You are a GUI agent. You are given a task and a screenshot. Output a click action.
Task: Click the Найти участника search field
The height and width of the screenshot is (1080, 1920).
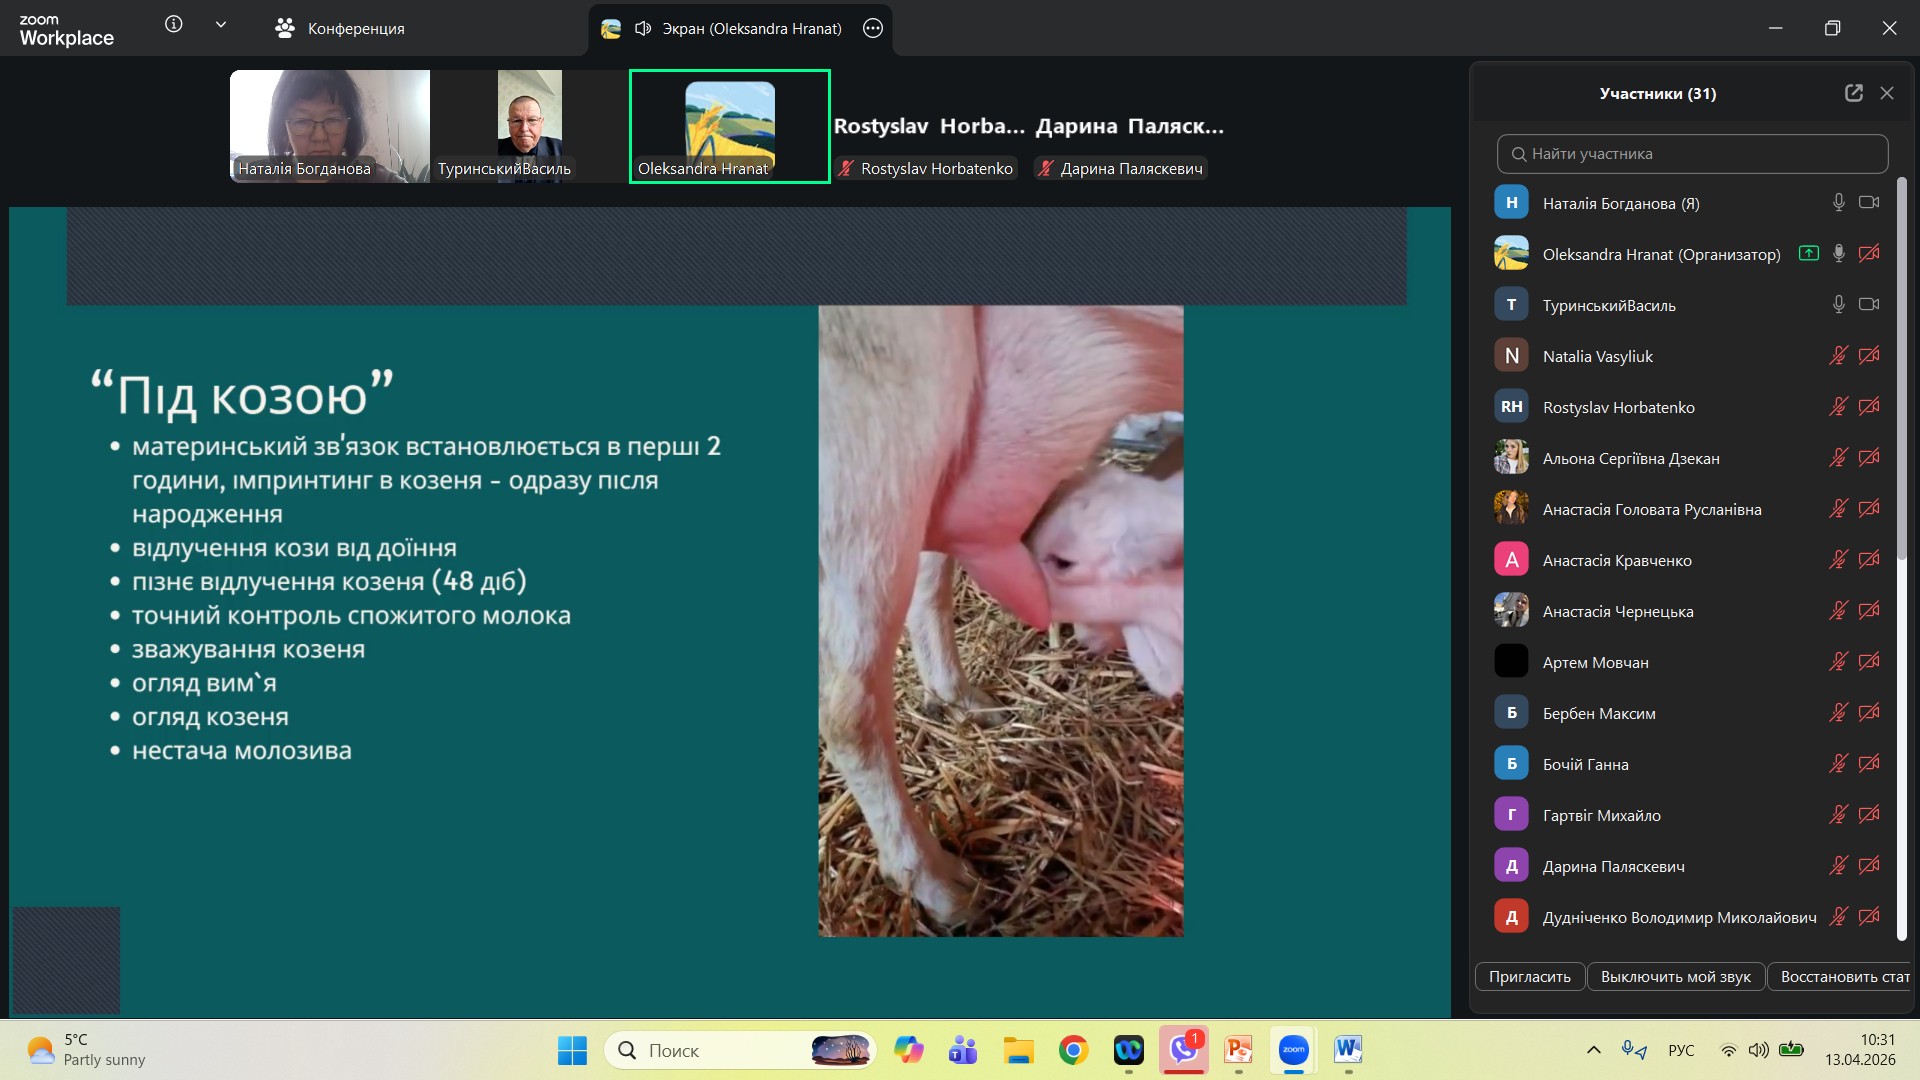point(1692,154)
